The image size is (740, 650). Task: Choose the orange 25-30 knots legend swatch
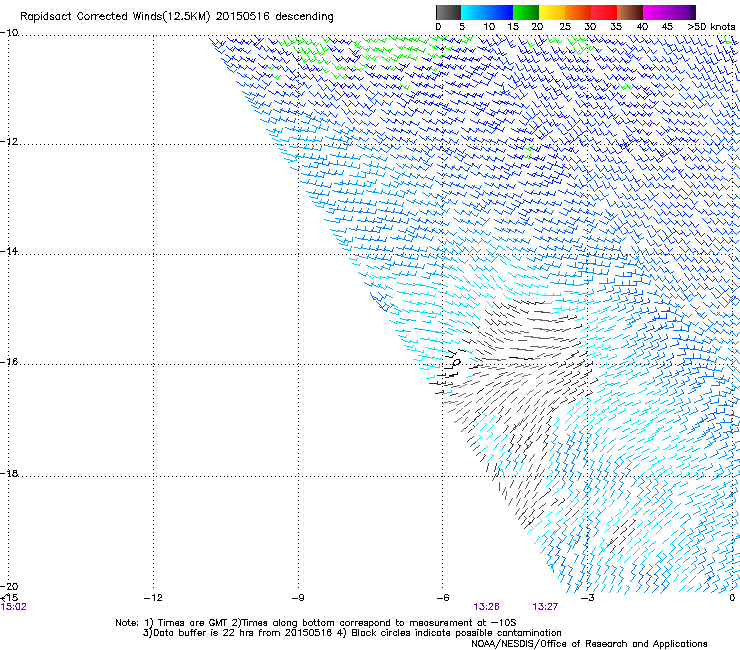click(578, 12)
